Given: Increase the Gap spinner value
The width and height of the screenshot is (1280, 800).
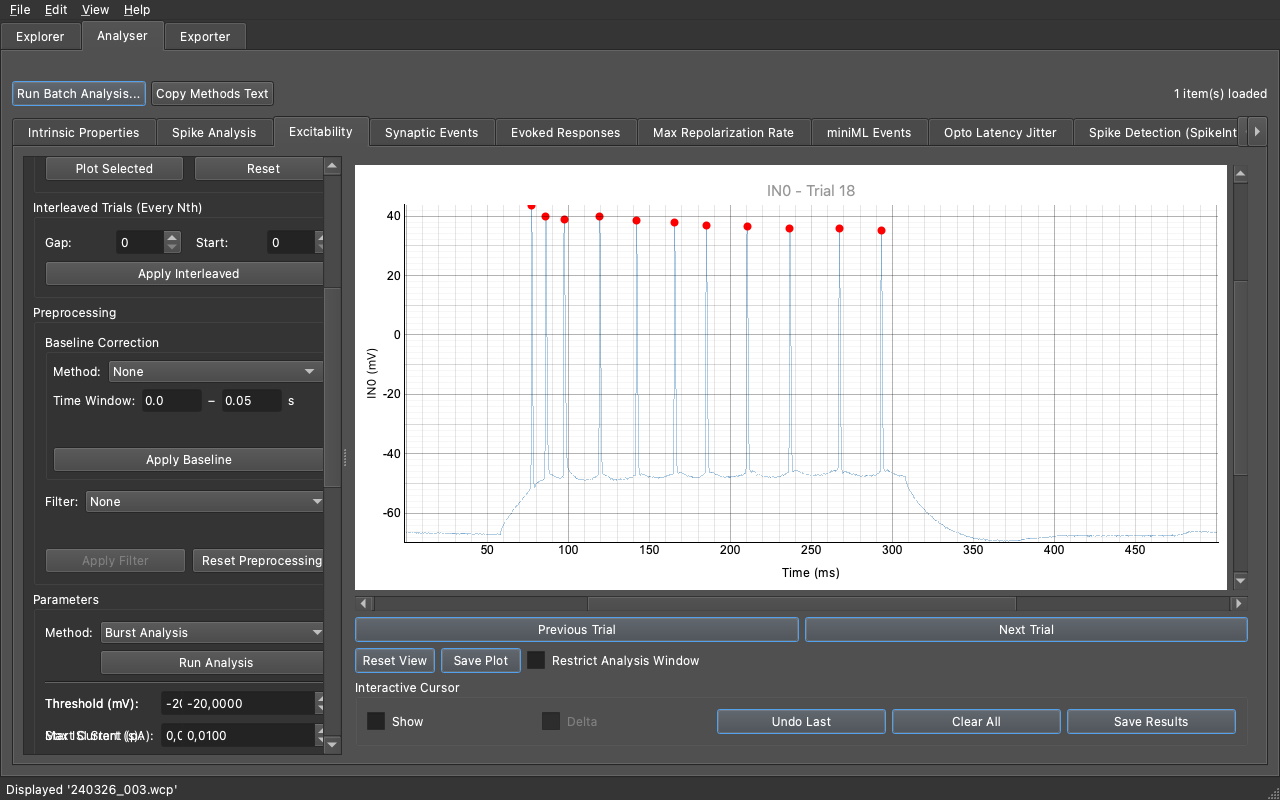Looking at the screenshot, I should pyautogui.click(x=172, y=237).
